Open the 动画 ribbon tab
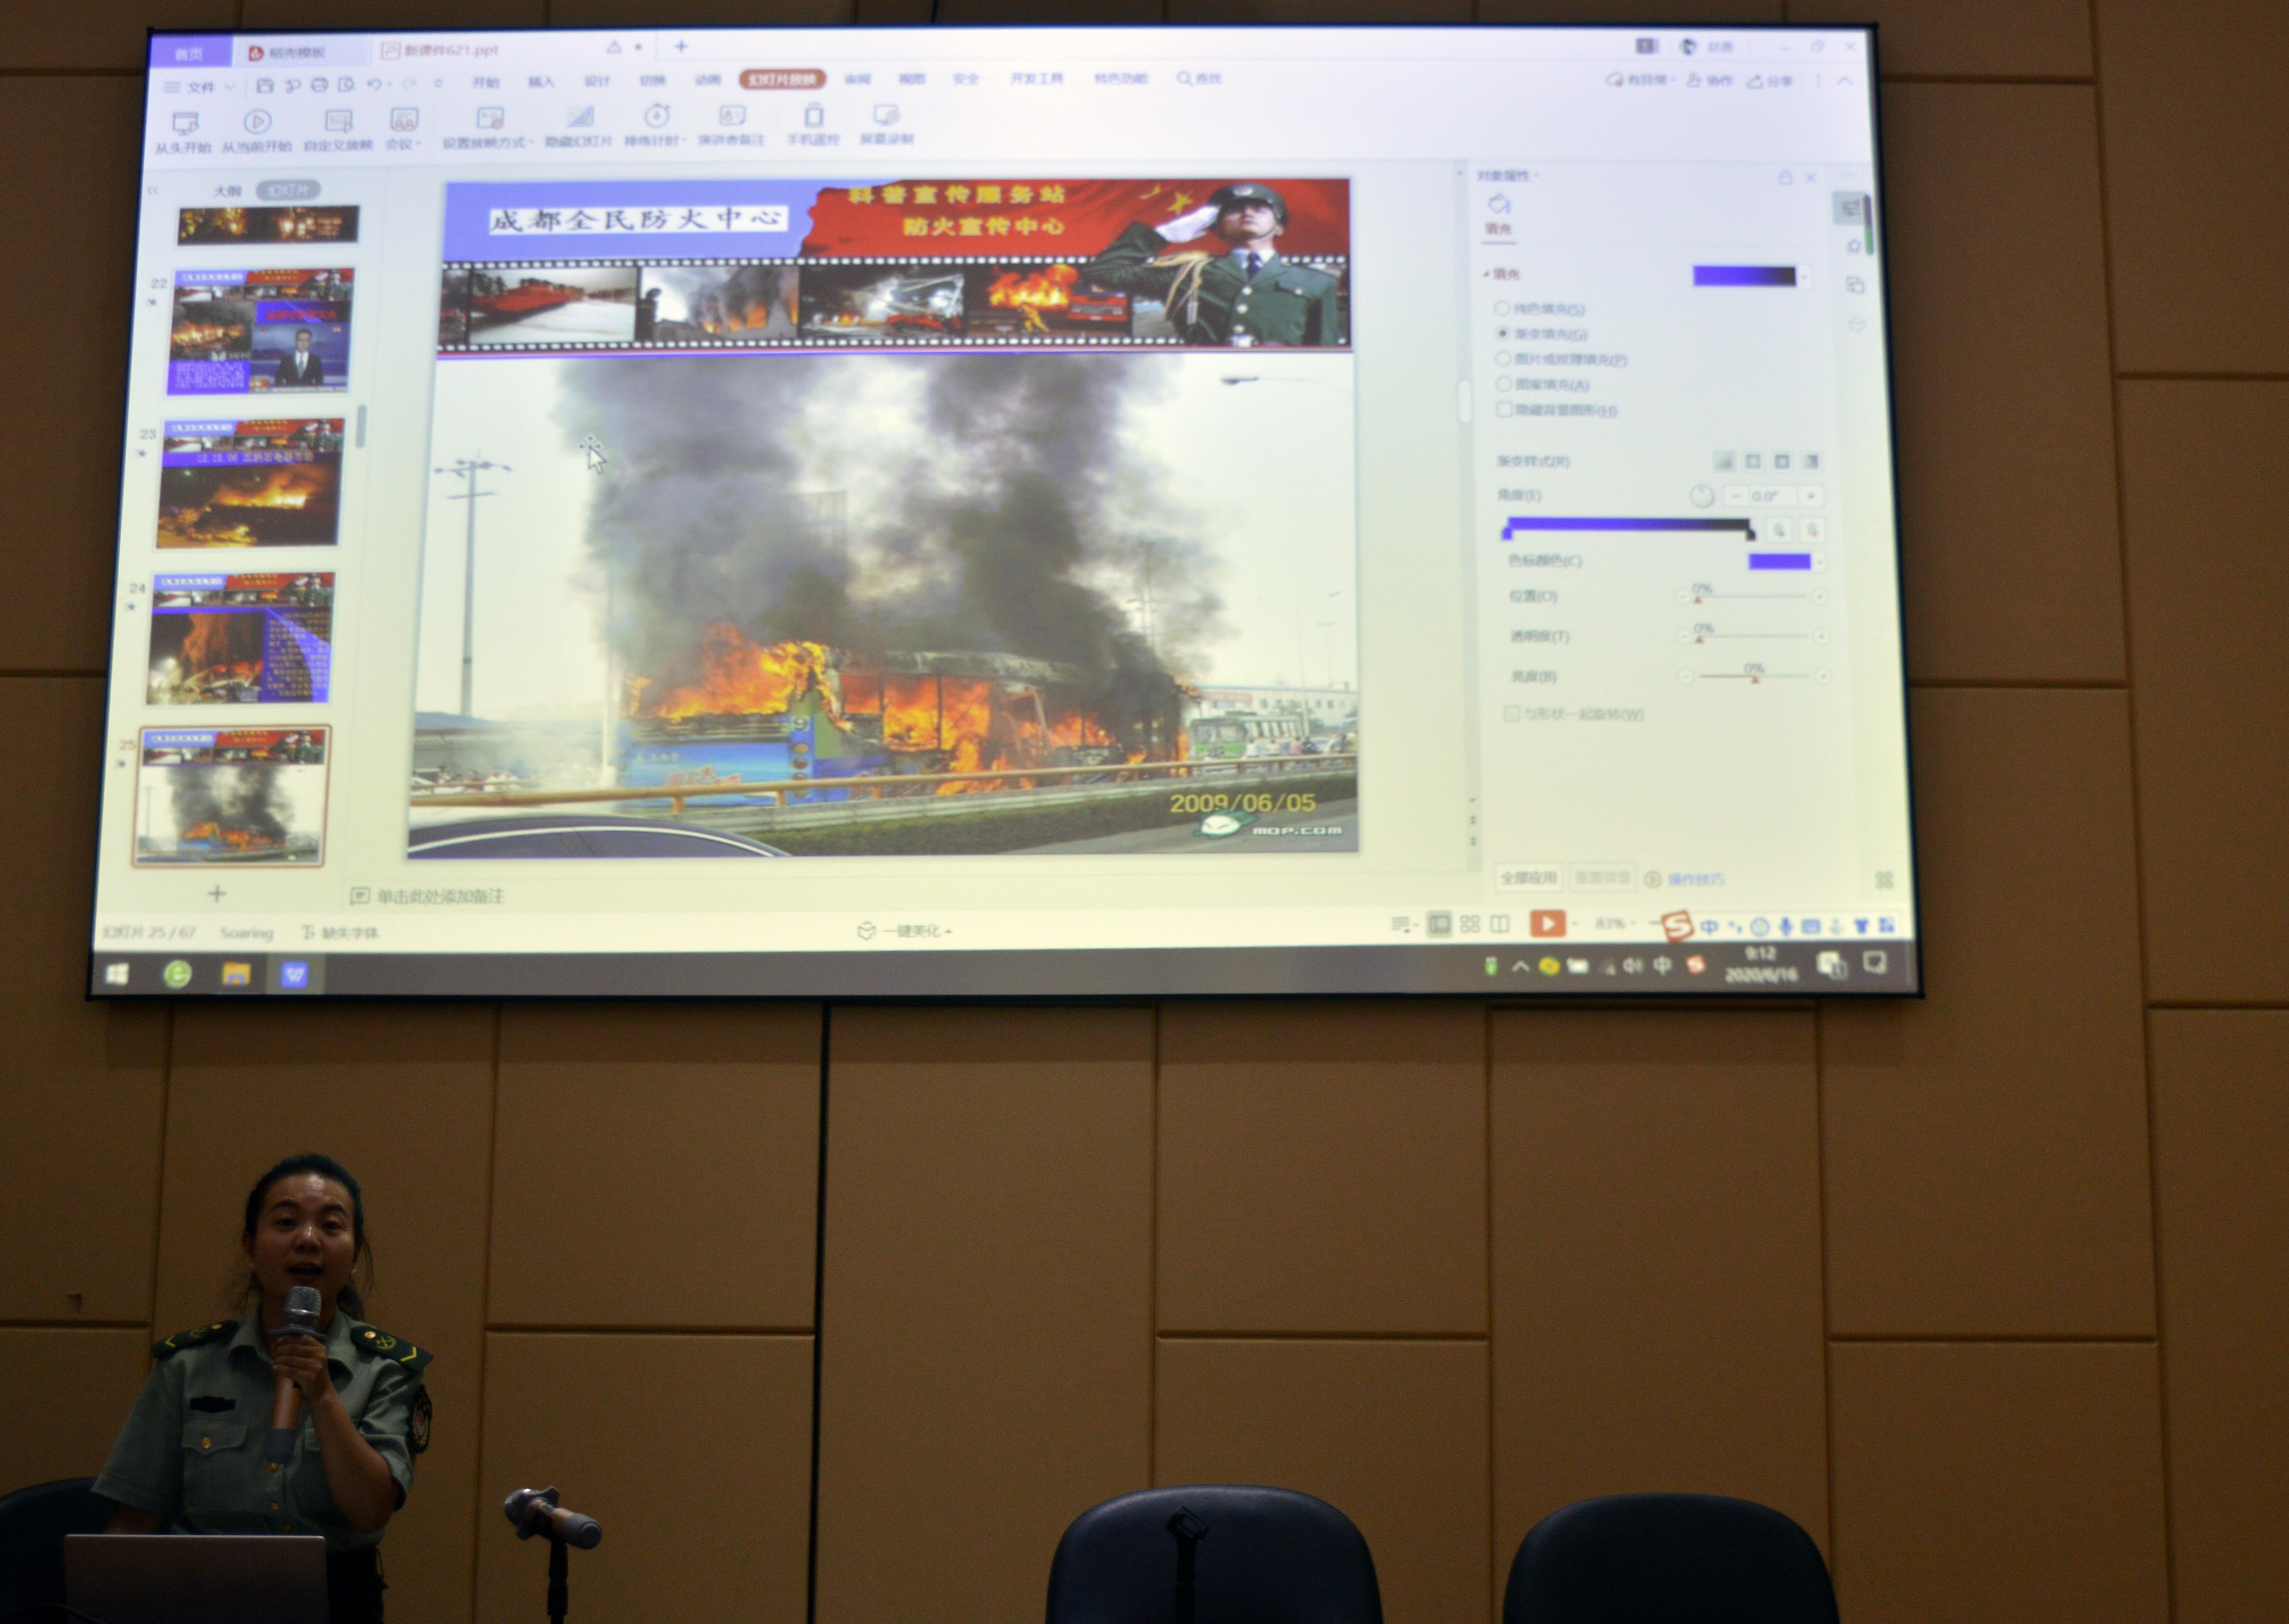 [x=708, y=80]
